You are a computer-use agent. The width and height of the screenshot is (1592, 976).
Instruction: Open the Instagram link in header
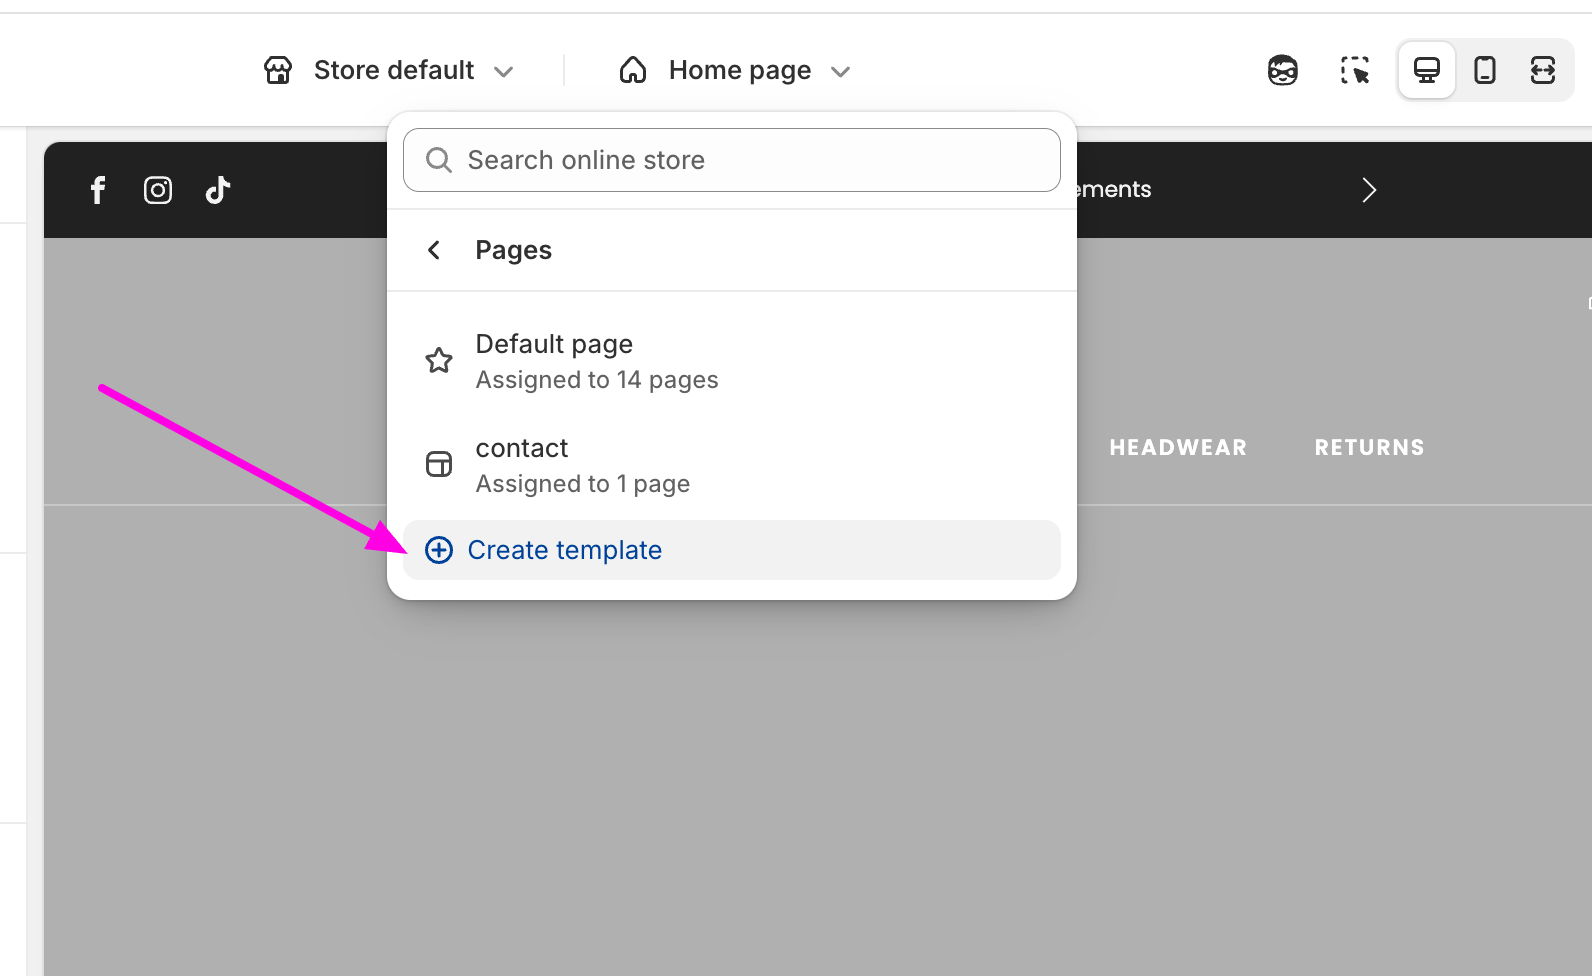point(158,190)
